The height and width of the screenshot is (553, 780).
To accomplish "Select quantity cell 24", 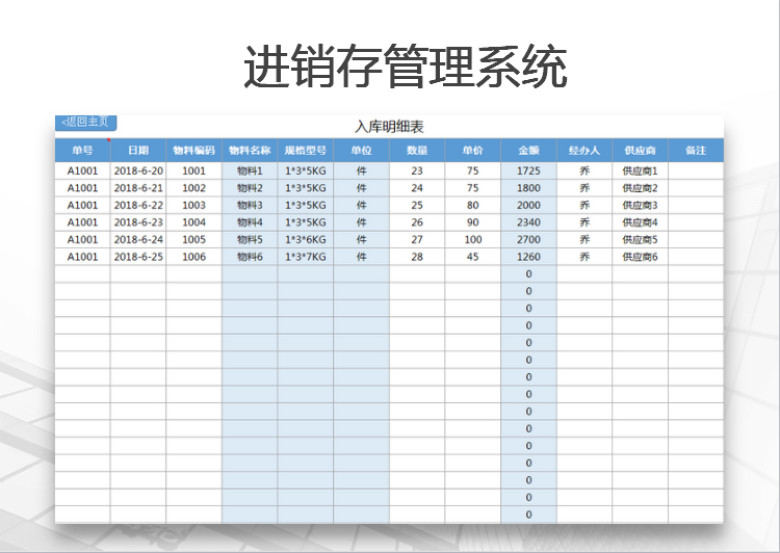I will [417, 188].
